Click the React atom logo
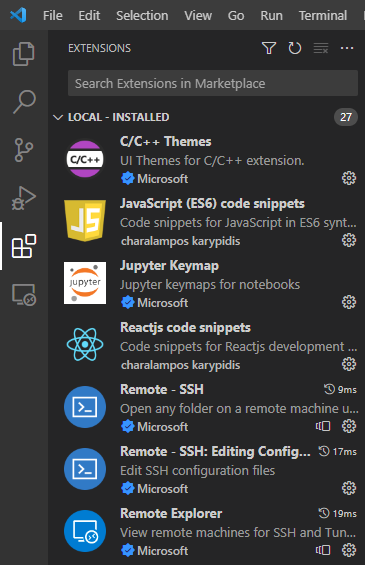365x565 pixels. (85, 344)
